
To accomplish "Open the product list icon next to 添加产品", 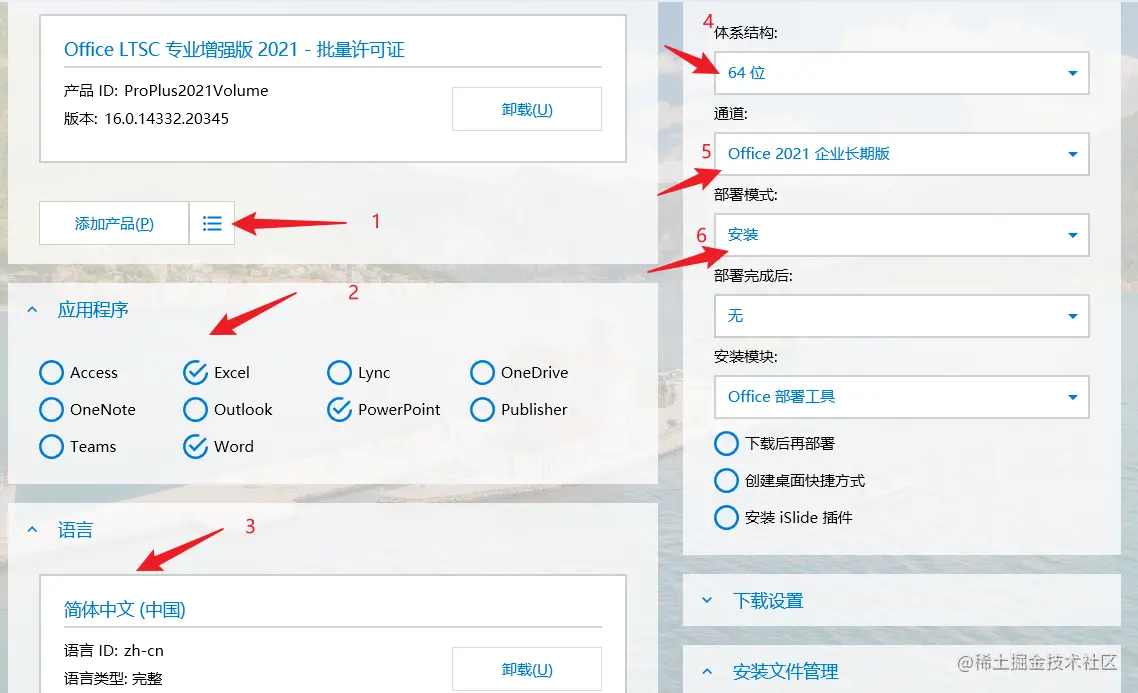I will click(212, 224).
